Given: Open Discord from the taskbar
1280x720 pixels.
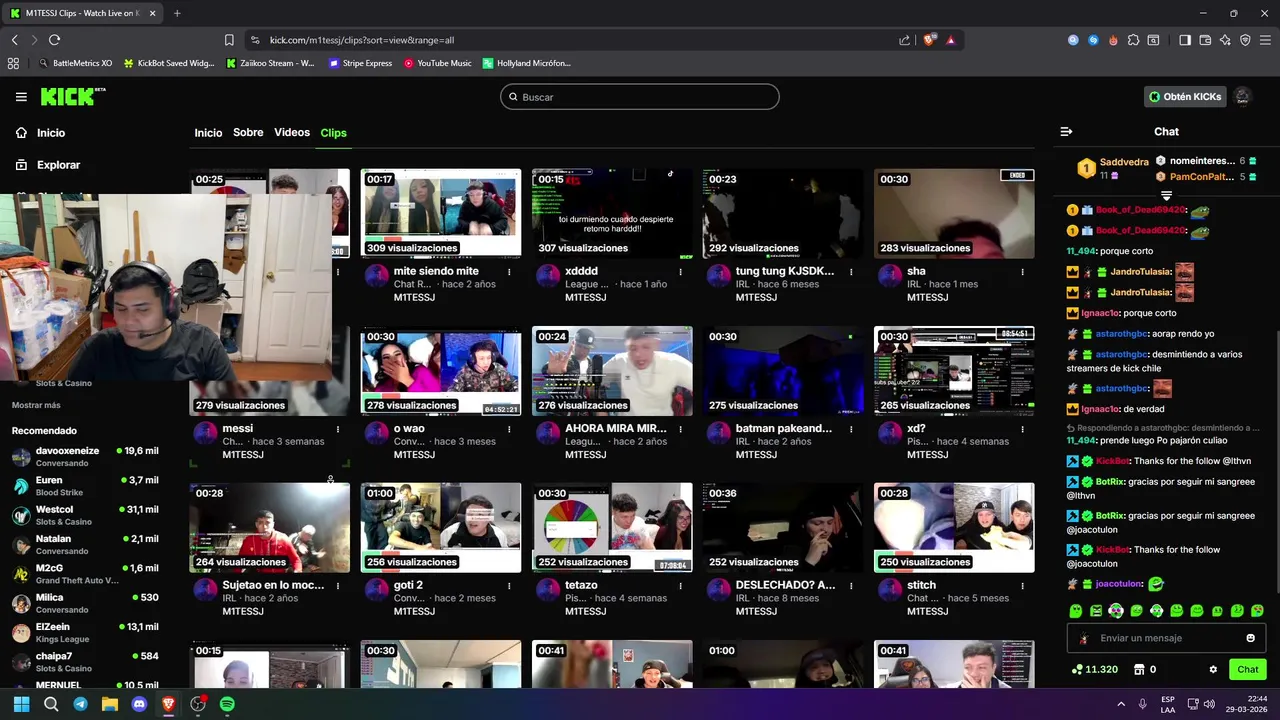Looking at the screenshot, I should coord(139,704).
